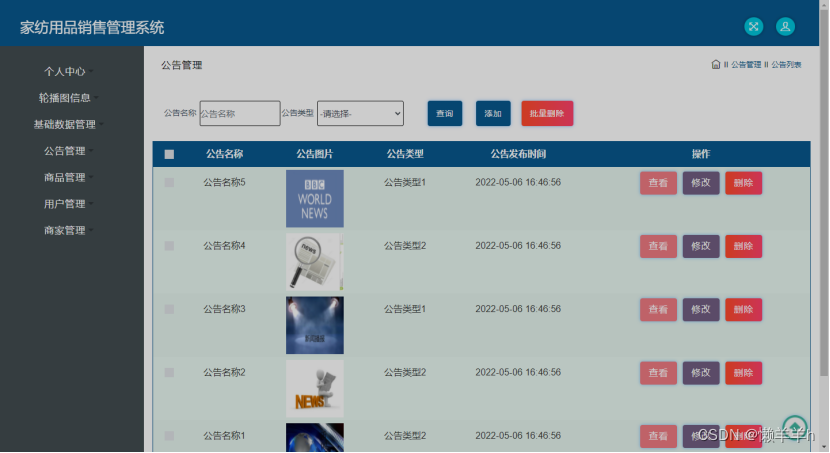Check the checkbox for 公告名称2 row
This screenshot has height=453, width=830.
click(169, 373)
